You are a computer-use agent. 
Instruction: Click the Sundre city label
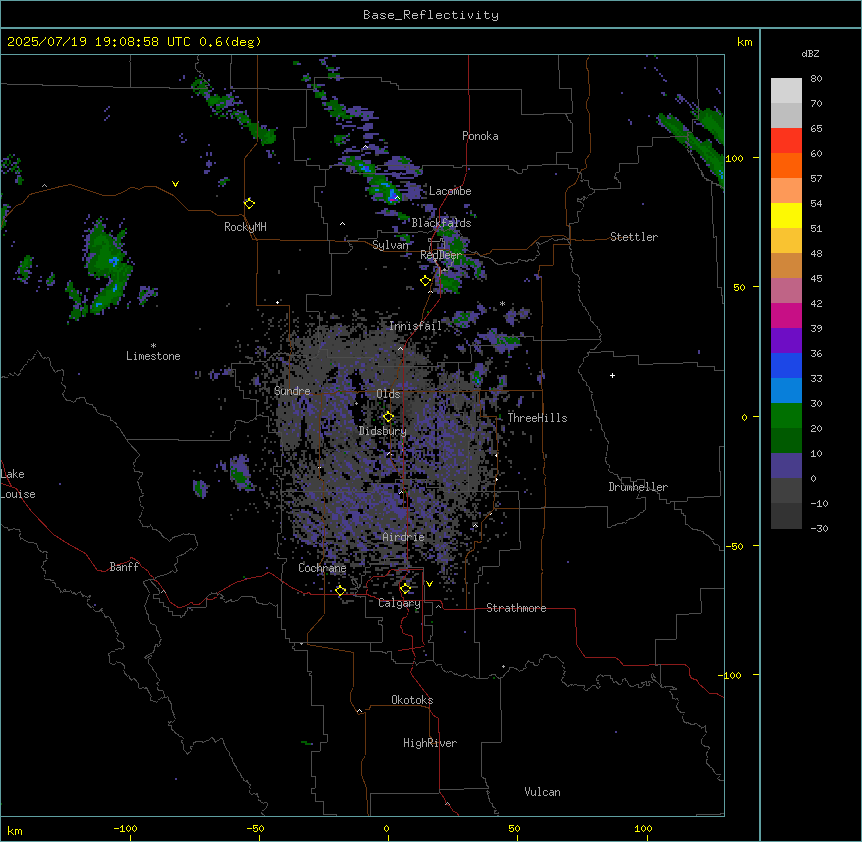point(292,391)
